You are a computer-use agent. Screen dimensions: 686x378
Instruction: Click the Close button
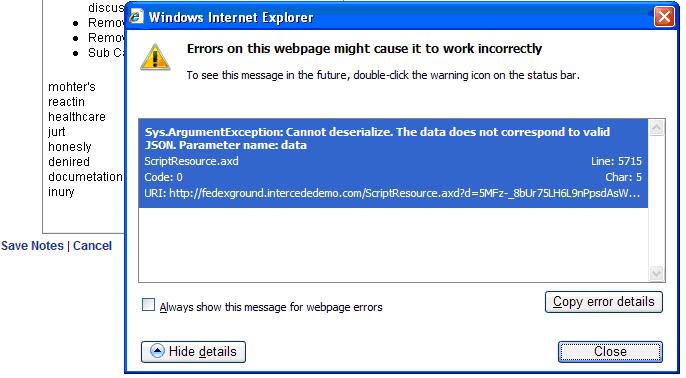pyautogui.click(x=610, y=352)
